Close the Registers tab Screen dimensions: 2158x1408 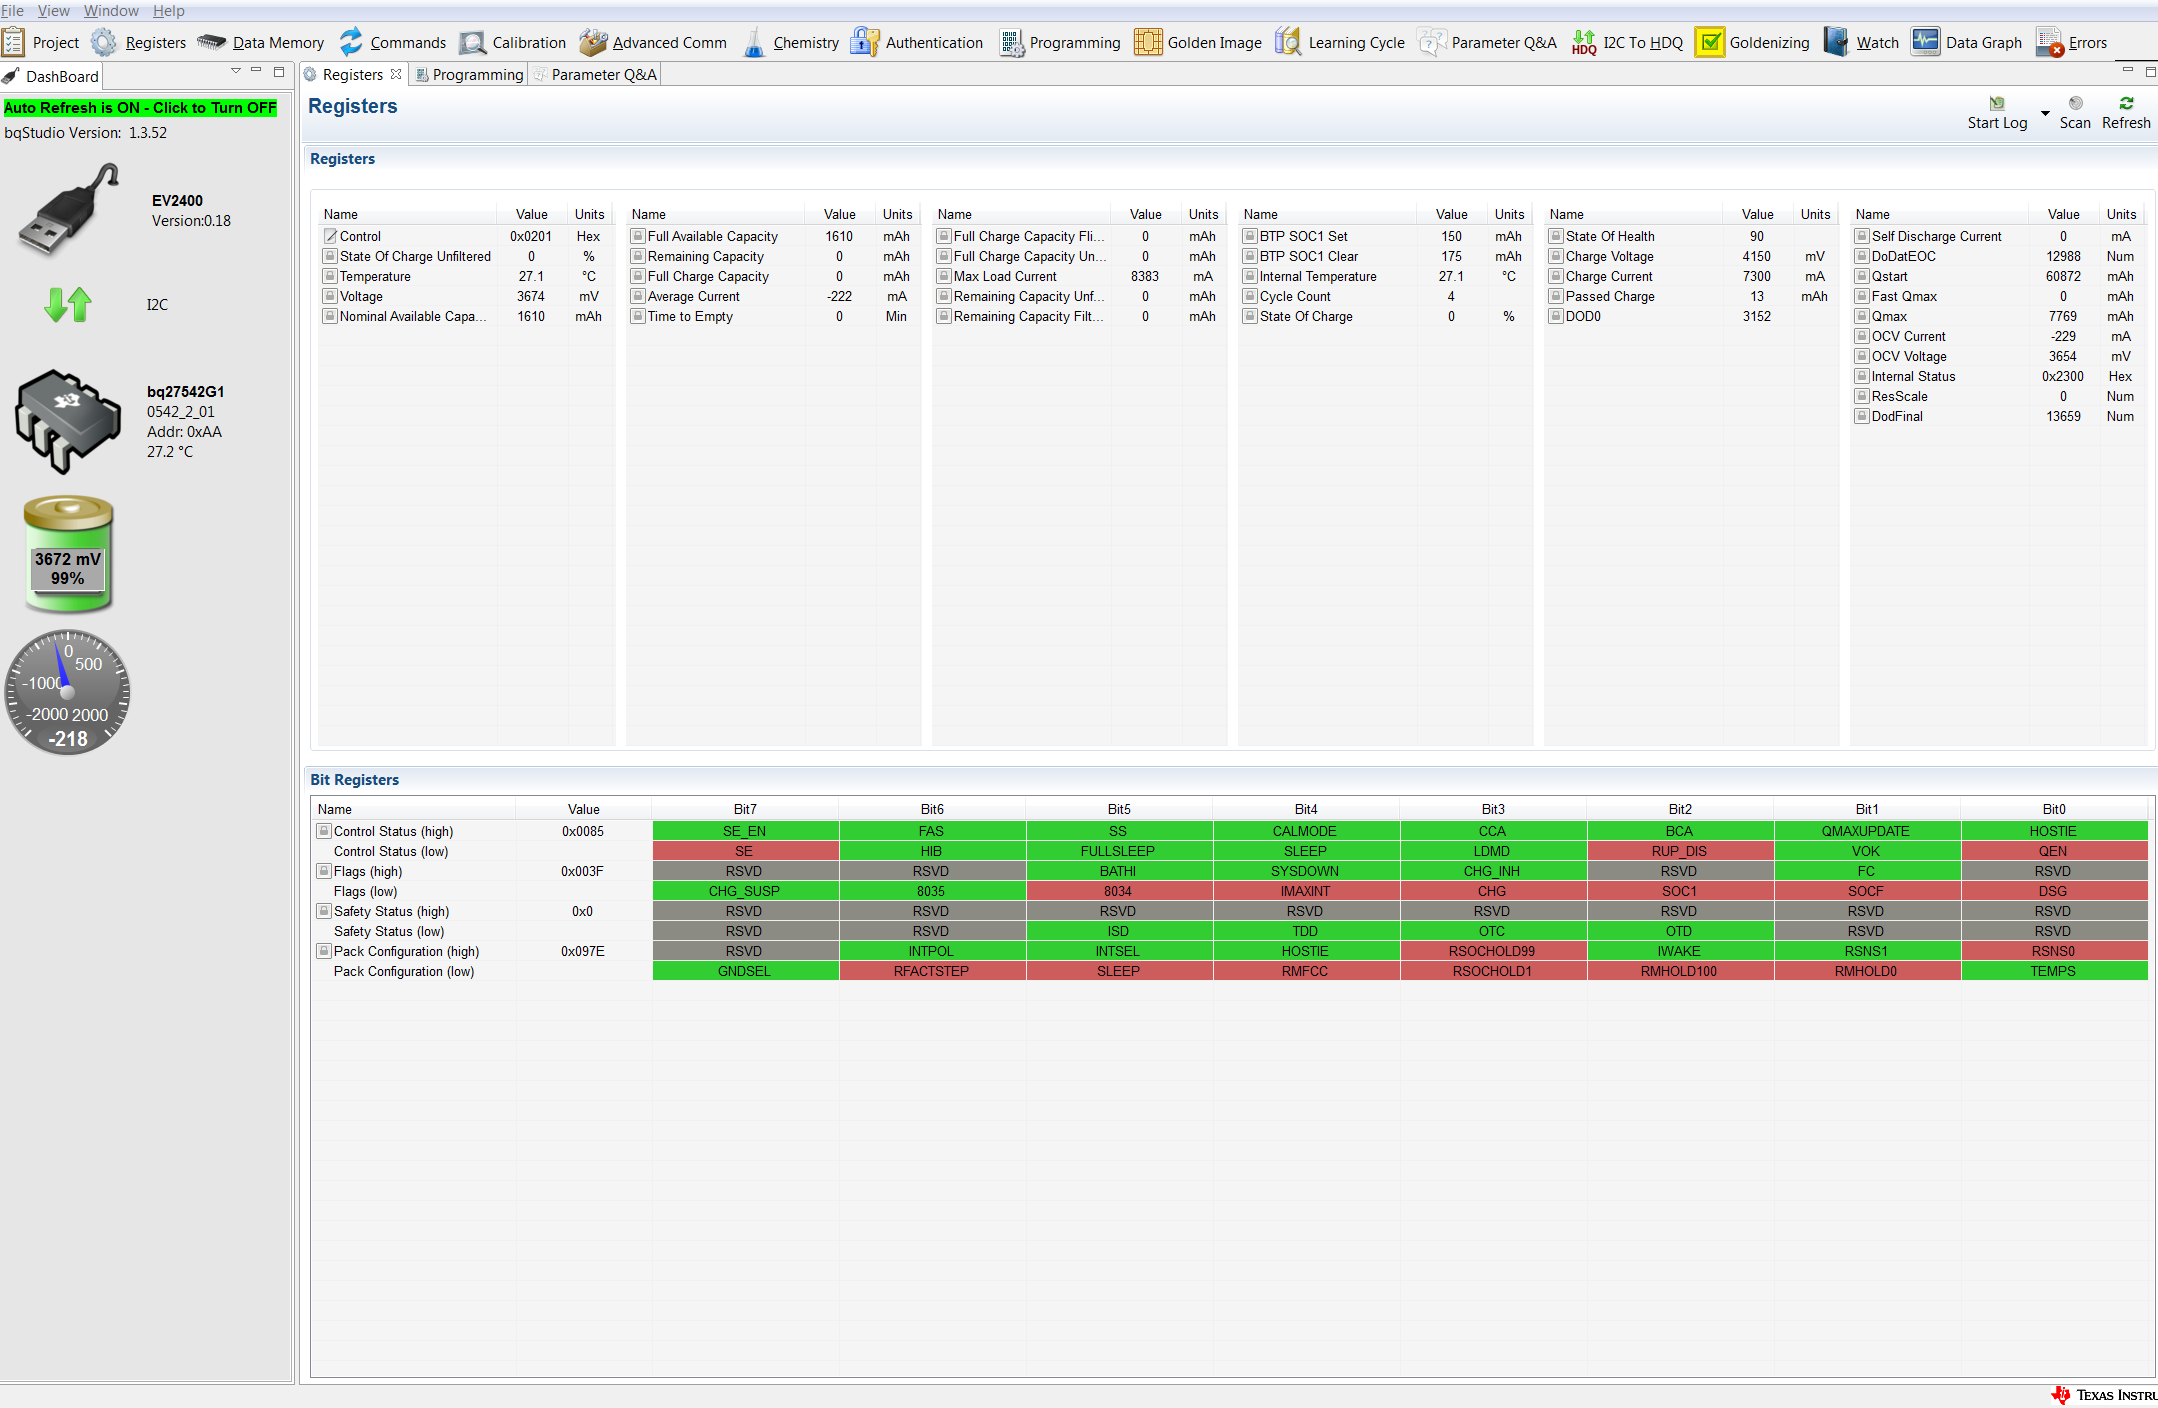[396, 74]
